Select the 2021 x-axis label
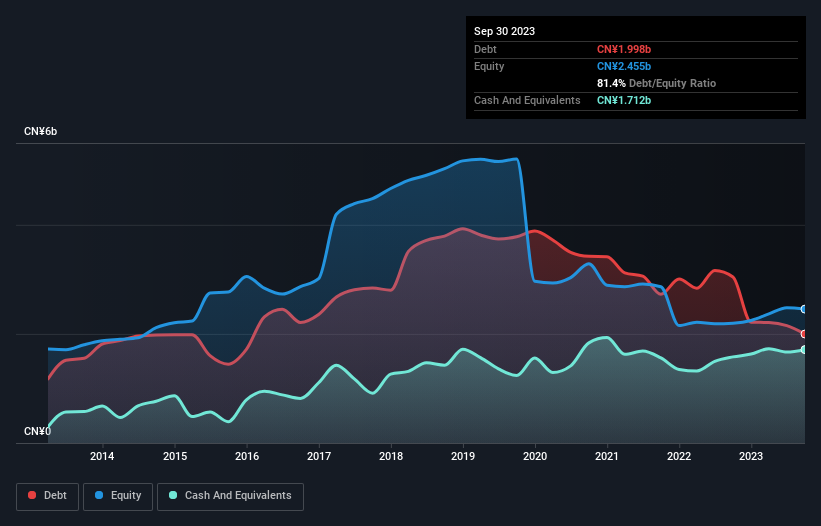821x526 pixels. coord(607,456)
